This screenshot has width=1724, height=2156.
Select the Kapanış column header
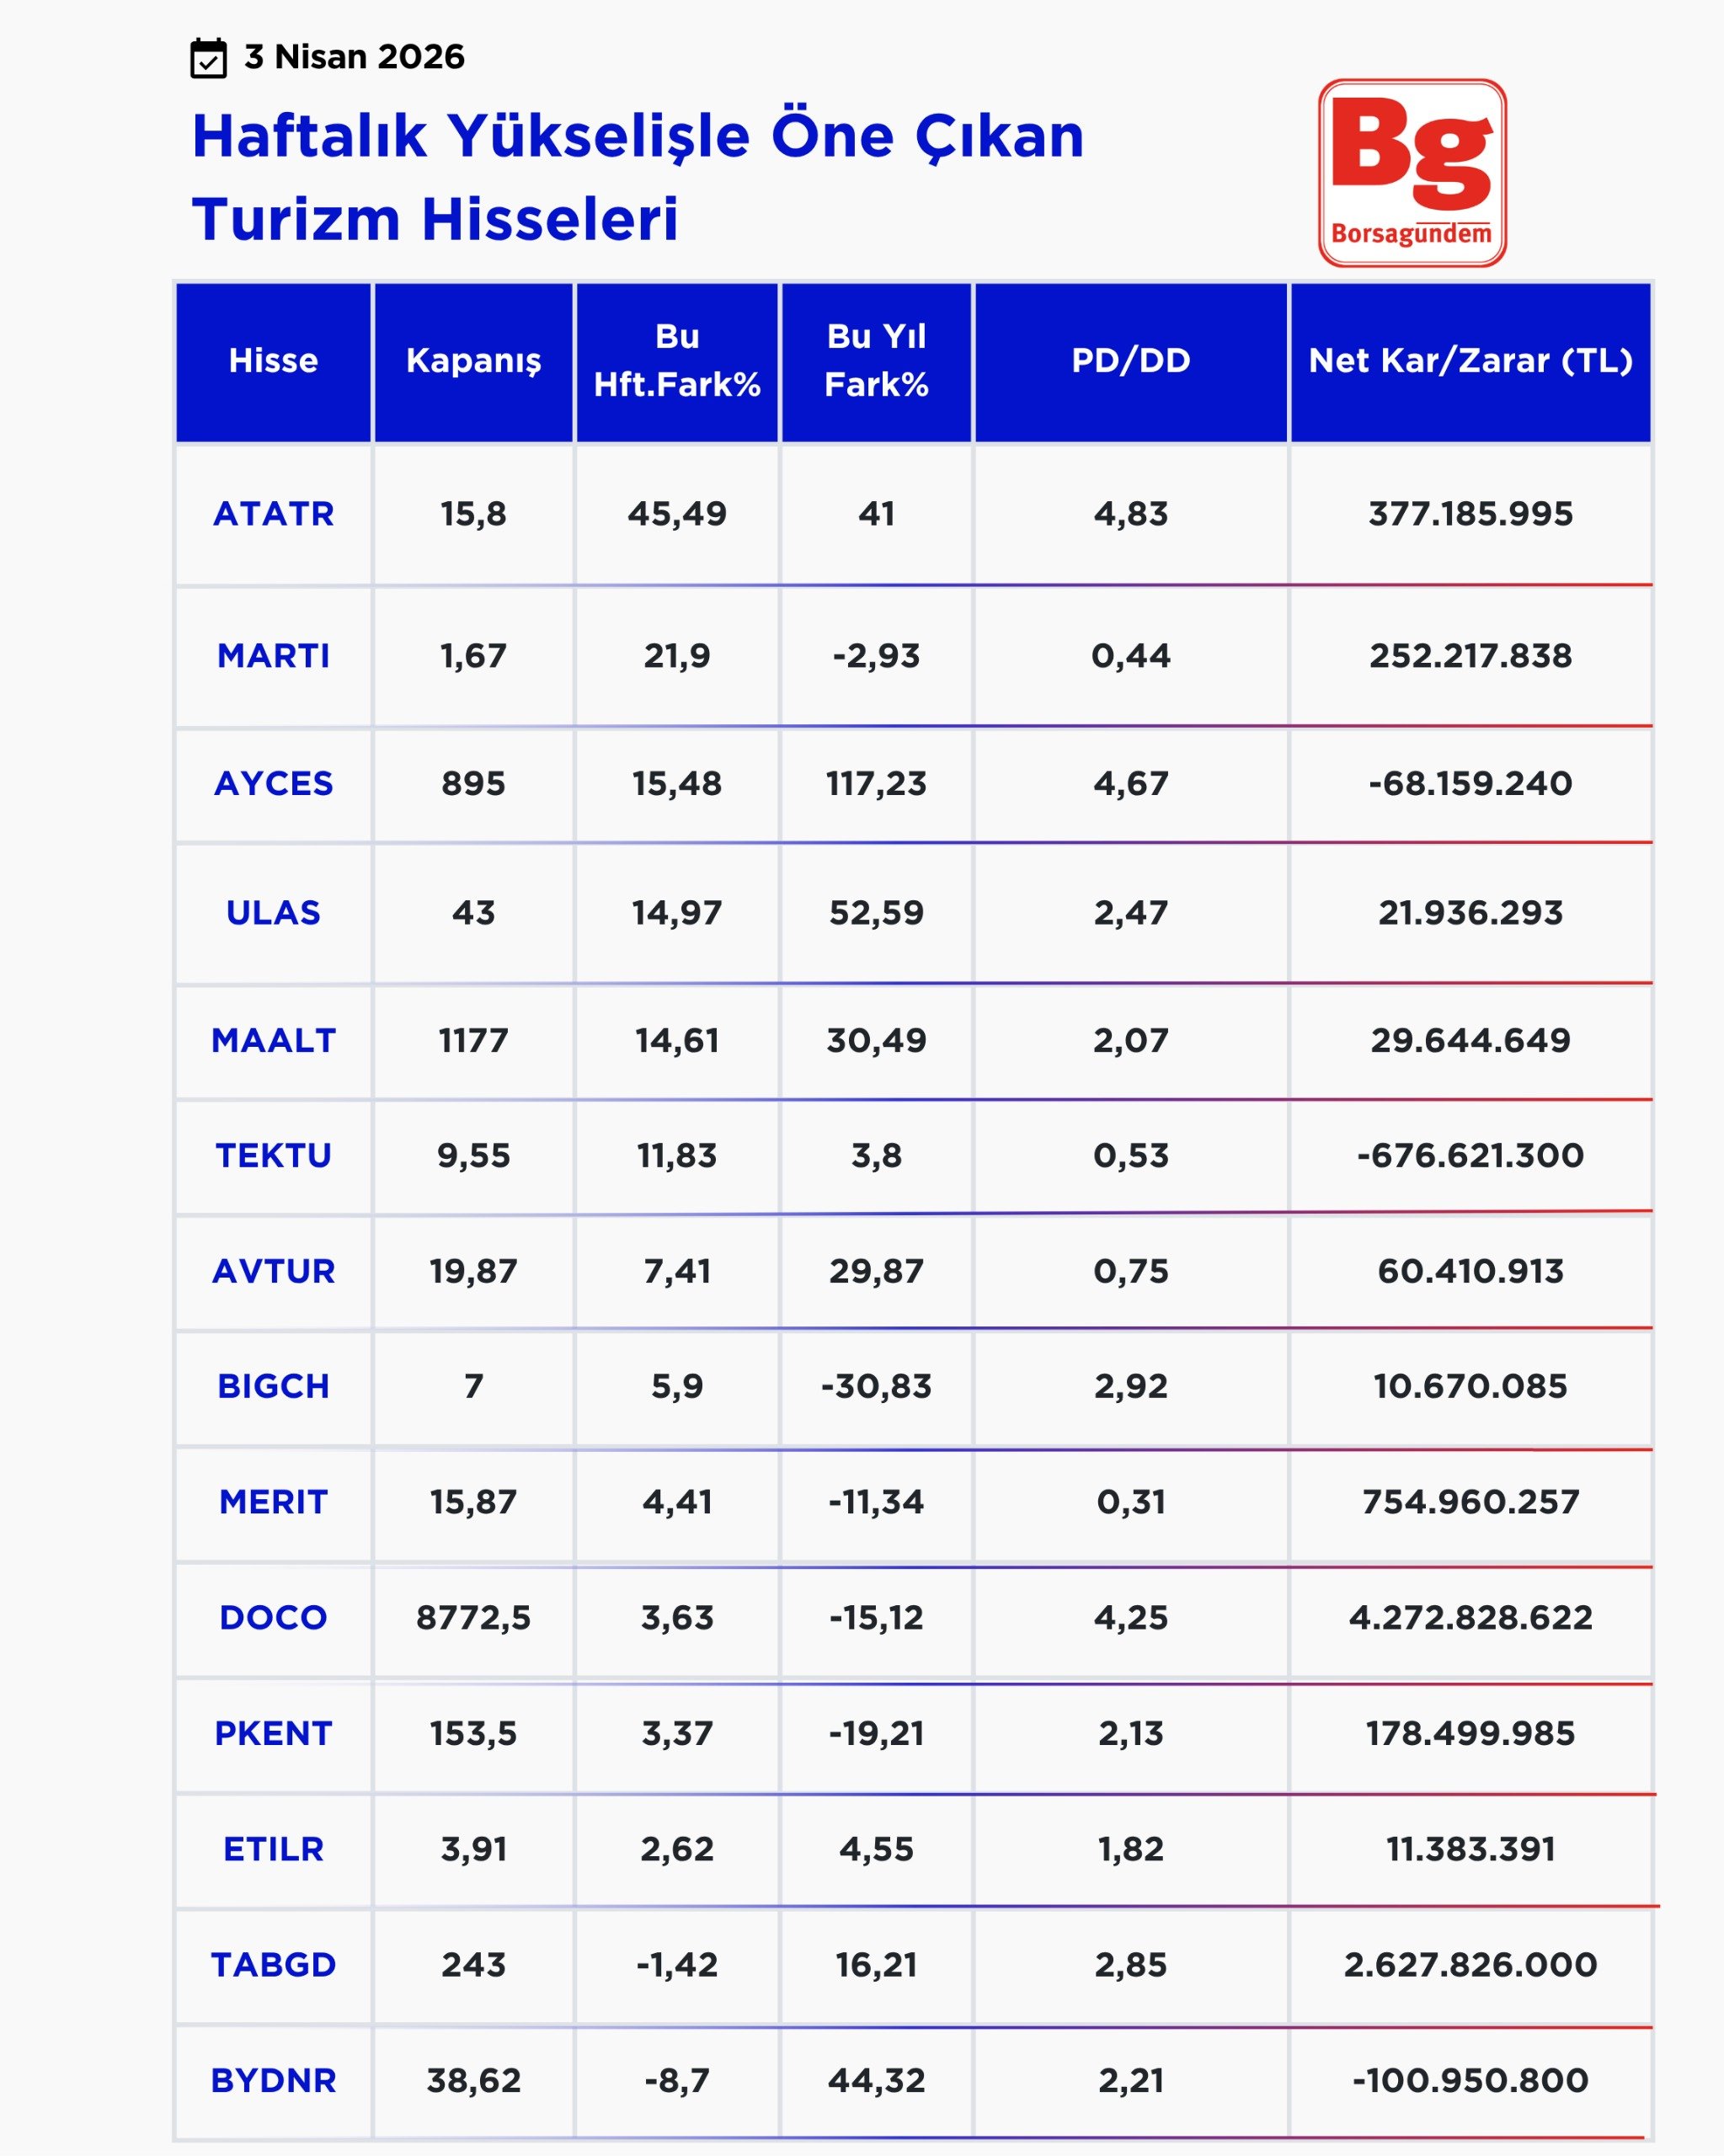coord(473,361)
